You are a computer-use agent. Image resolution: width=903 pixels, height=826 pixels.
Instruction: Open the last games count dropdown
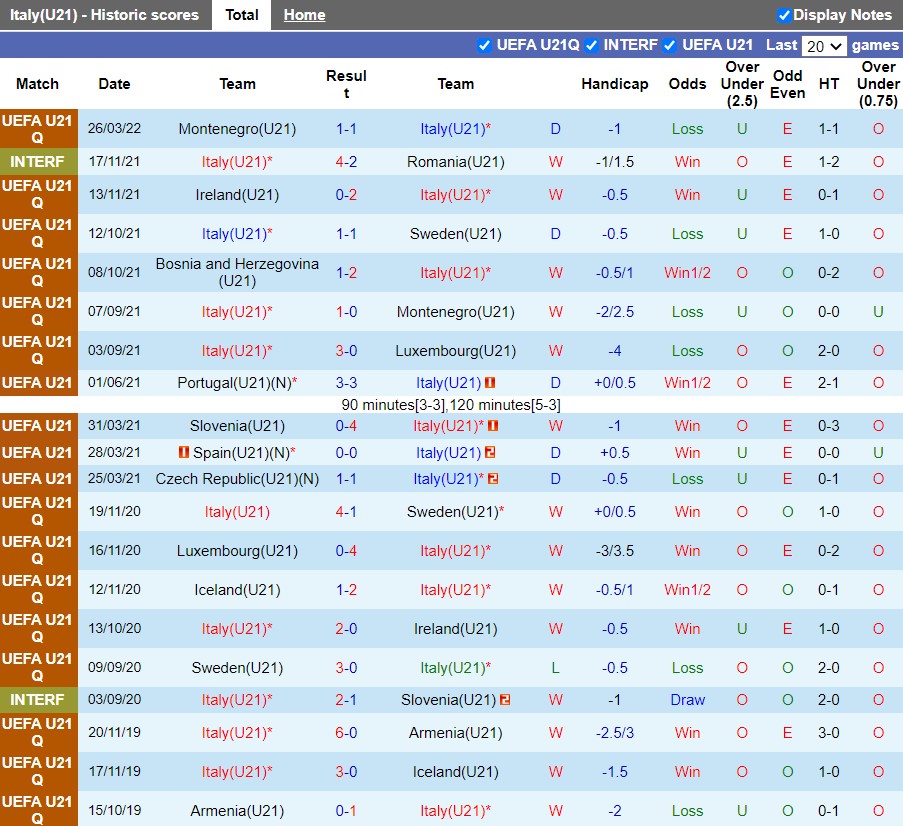(824, 46)
